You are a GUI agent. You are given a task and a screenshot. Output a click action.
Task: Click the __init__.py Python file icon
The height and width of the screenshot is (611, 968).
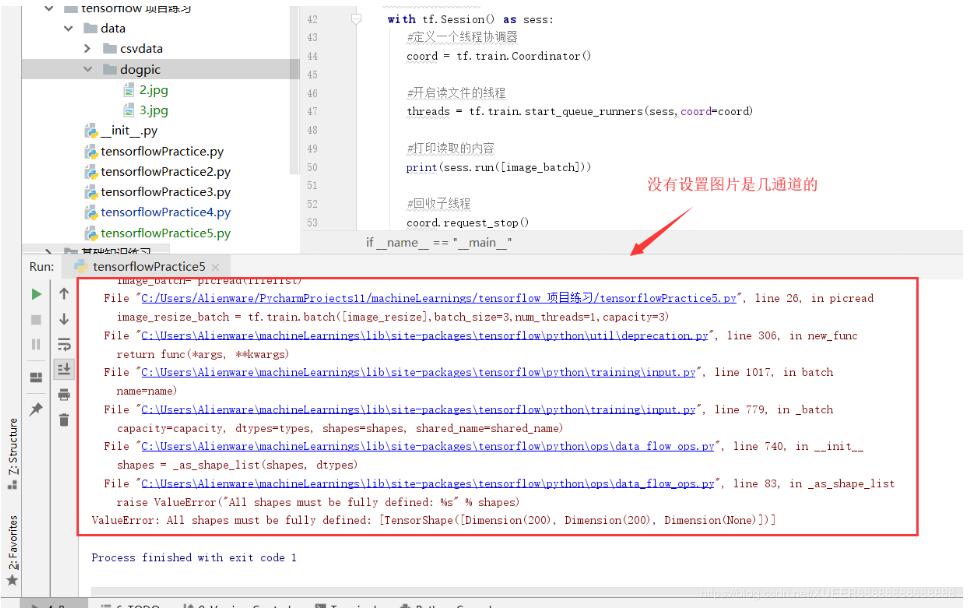tap(91, 131)
